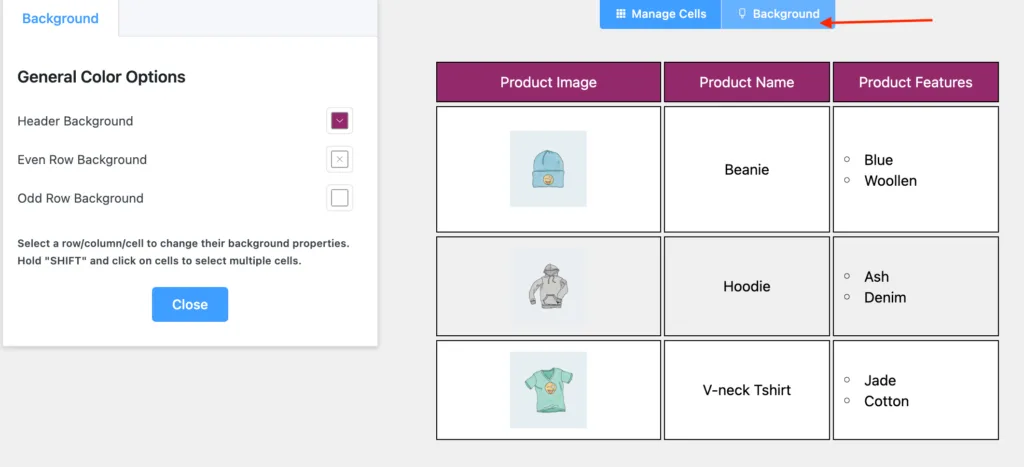Image resolution: width=1024 pixels, height=467 pixels.
Task: Select the Product Image header cell
Action: click(549, 82)
